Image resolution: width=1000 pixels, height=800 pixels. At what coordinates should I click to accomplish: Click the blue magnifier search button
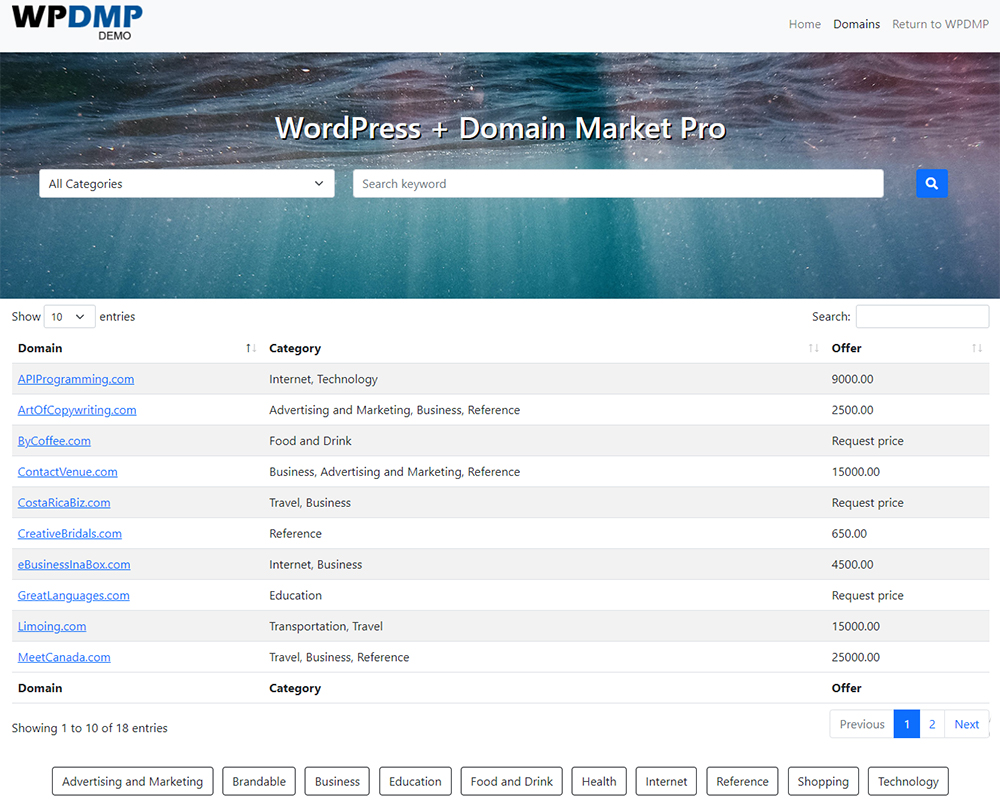(931, 183)
